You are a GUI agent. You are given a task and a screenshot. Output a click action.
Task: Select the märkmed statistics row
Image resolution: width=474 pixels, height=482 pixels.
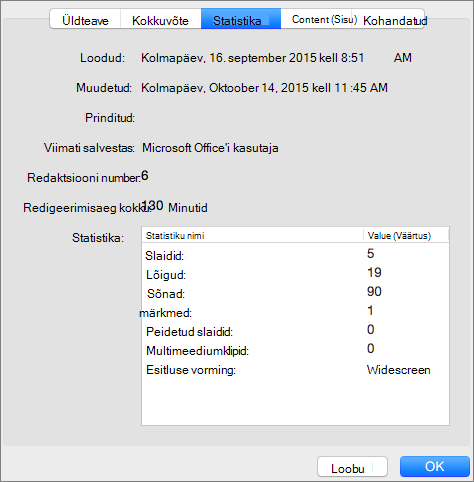tap(295, 312)
